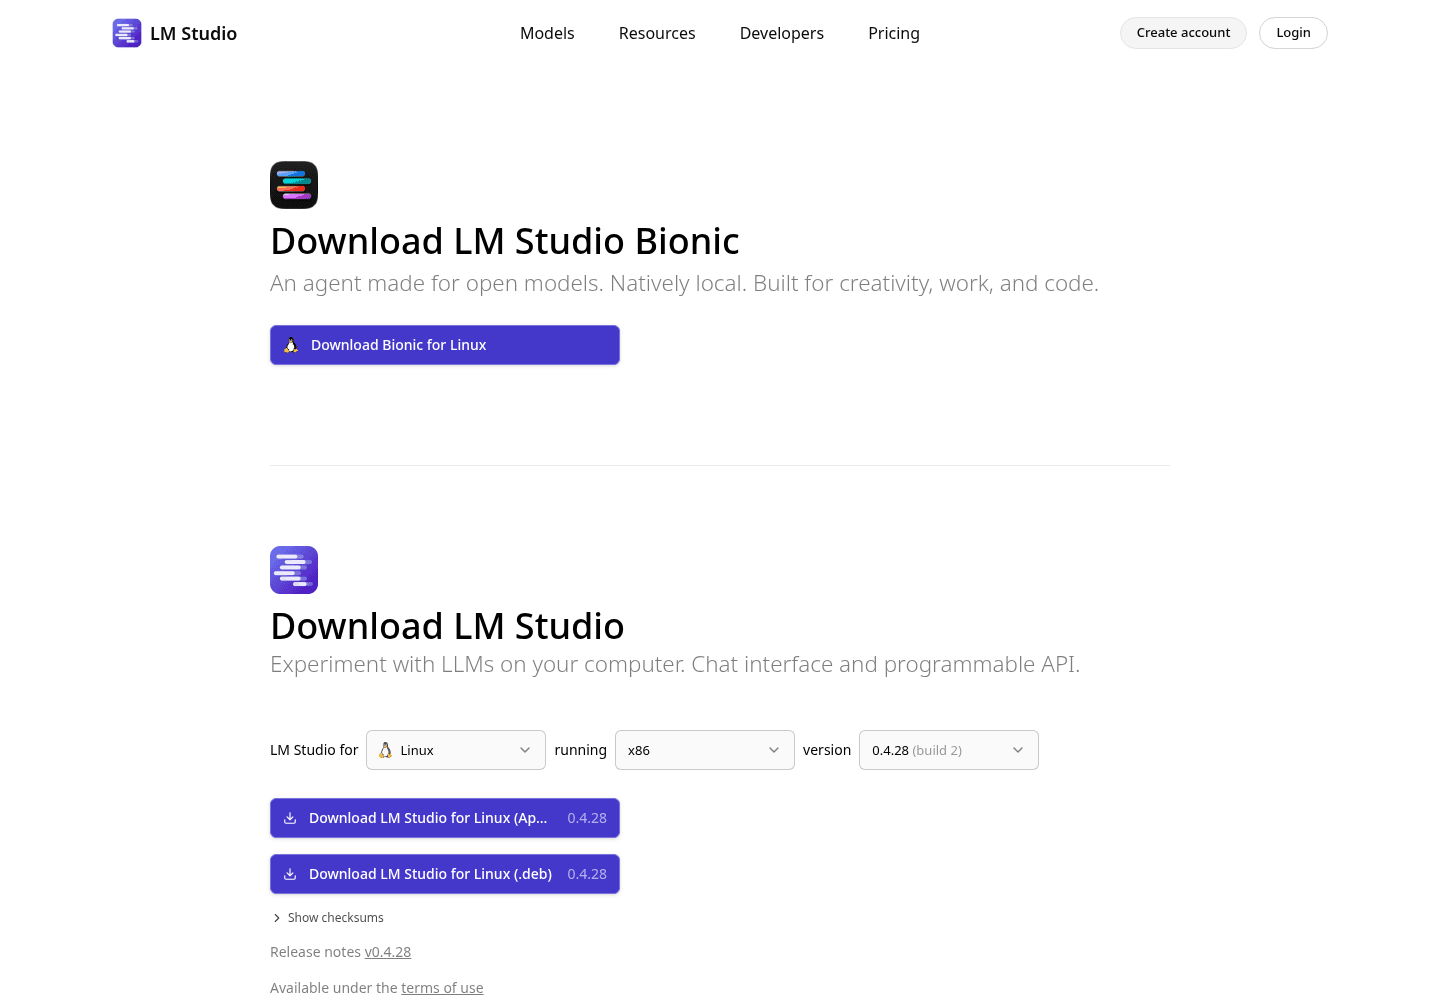
Task: Click the Create account button
Action: point(1183,33)
